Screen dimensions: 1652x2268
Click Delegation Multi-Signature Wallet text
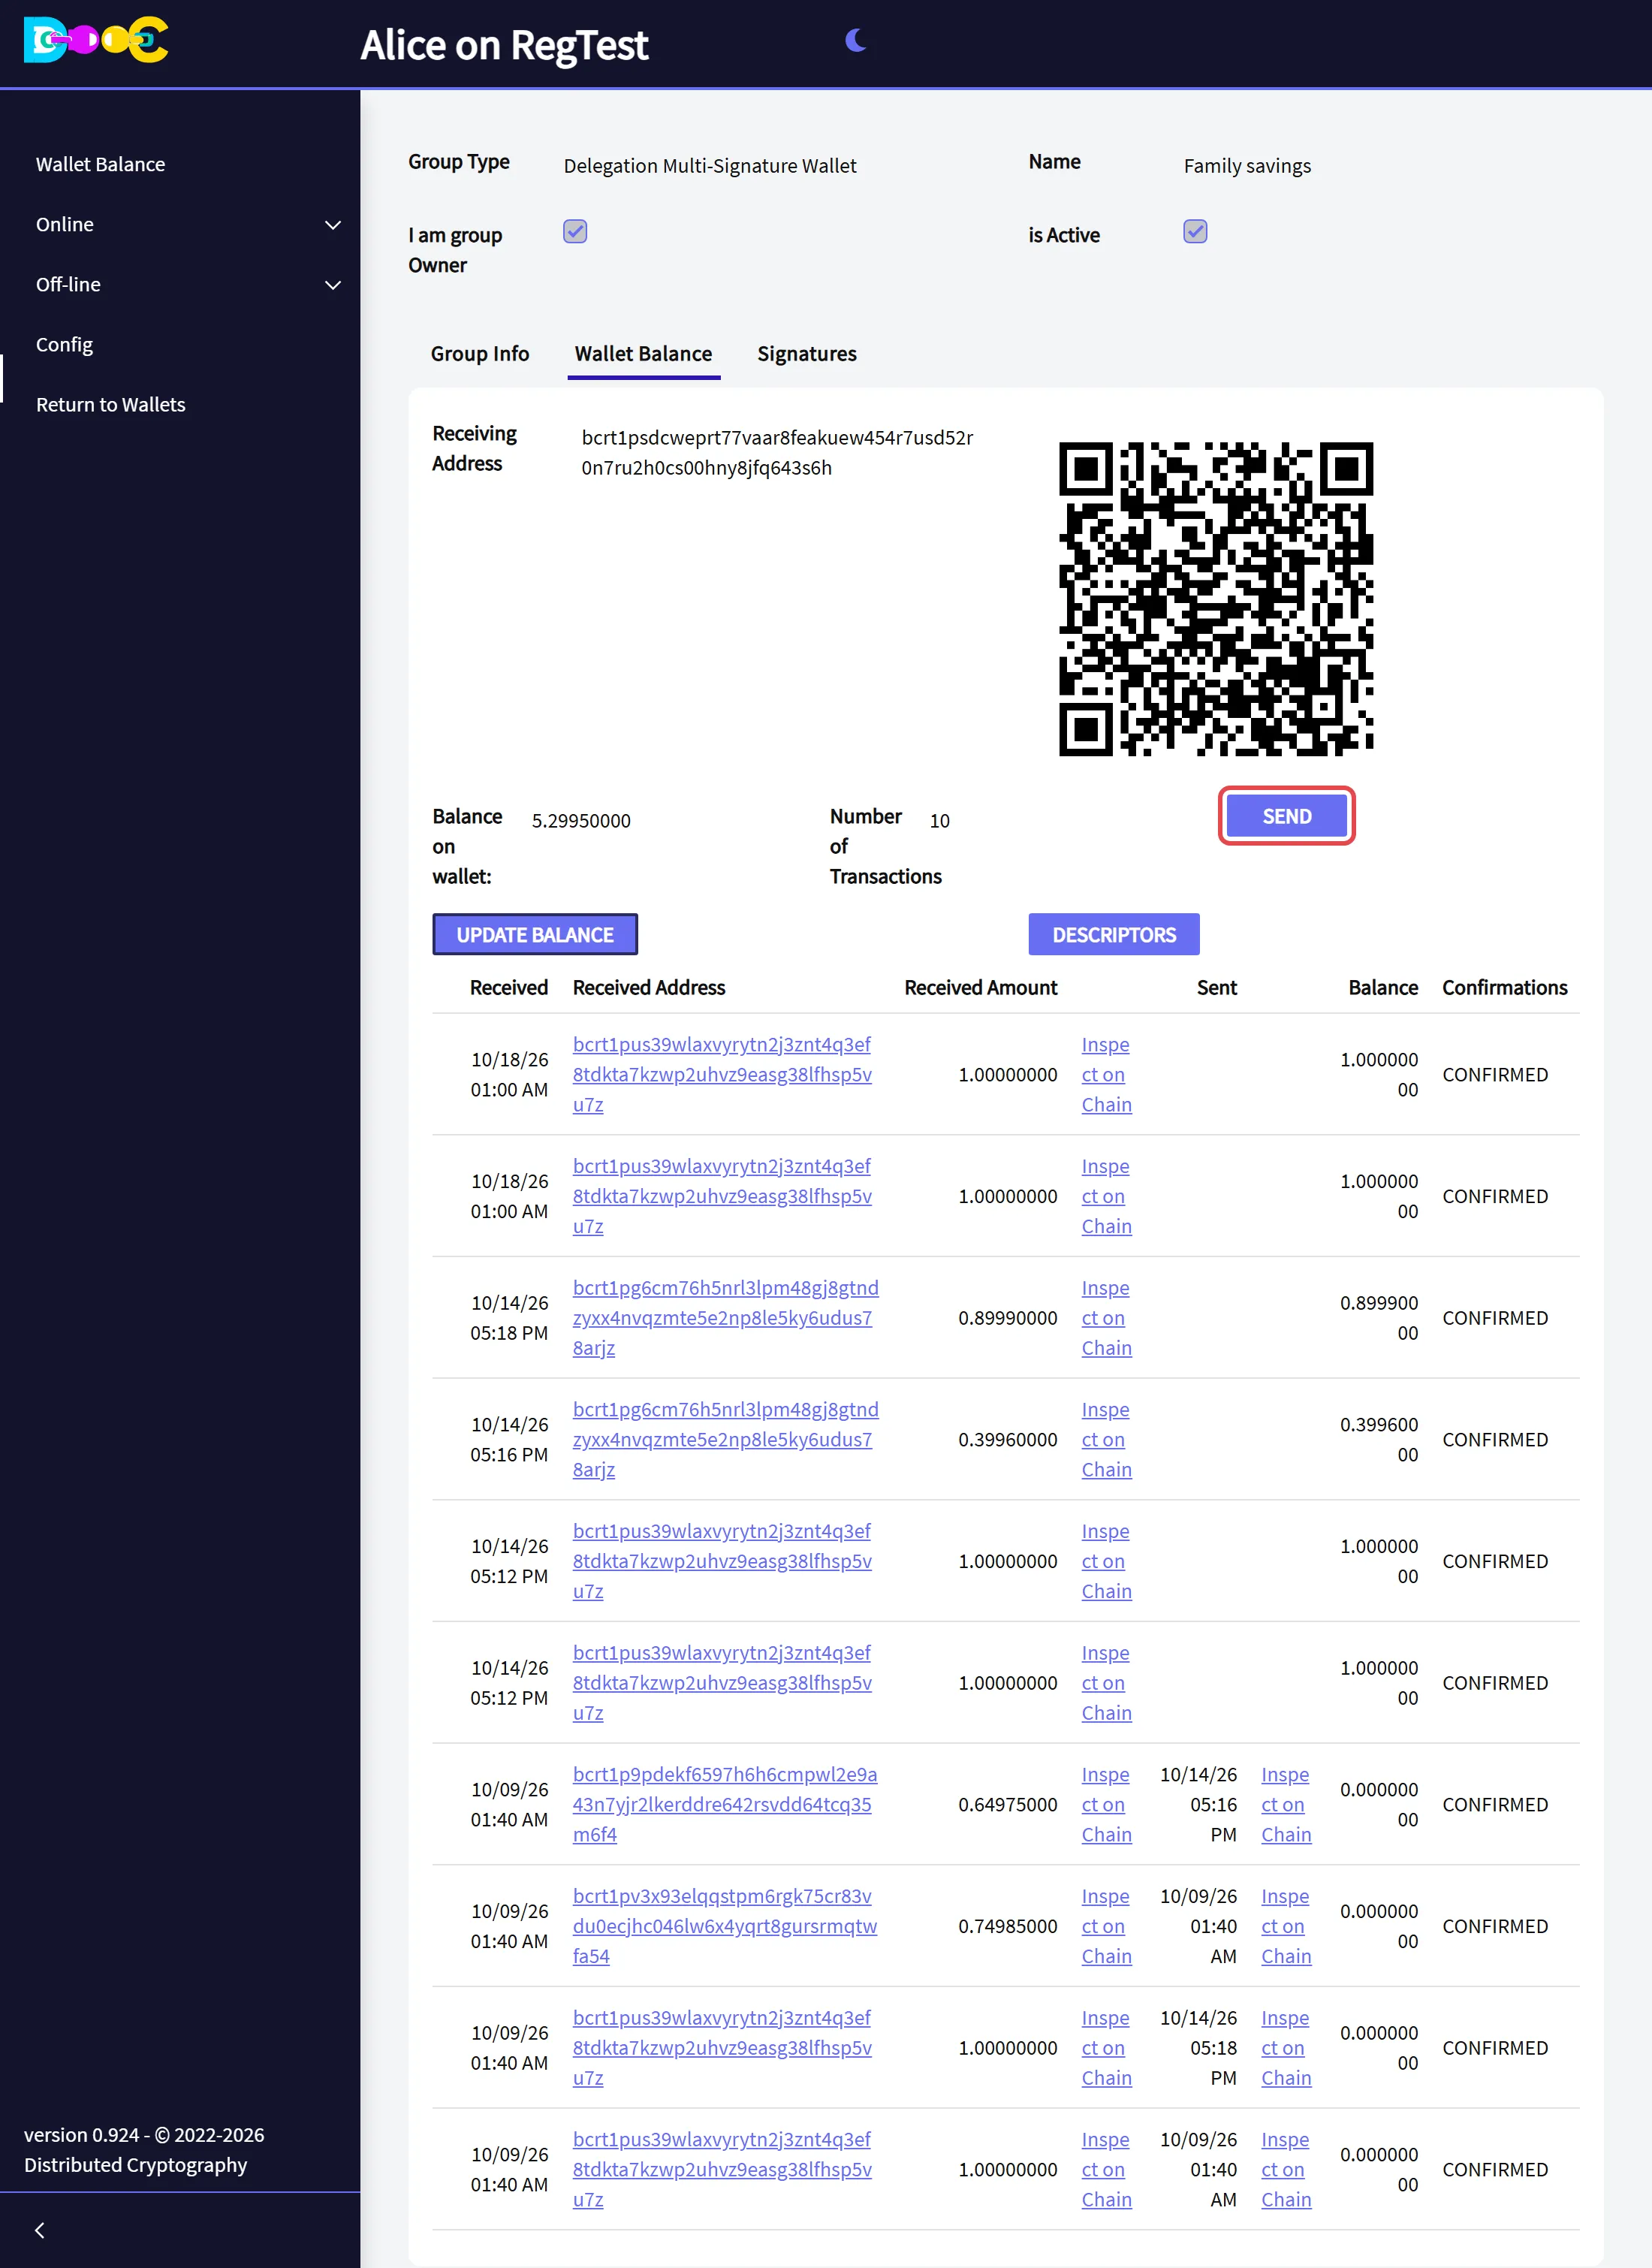[x=710, y=166]
